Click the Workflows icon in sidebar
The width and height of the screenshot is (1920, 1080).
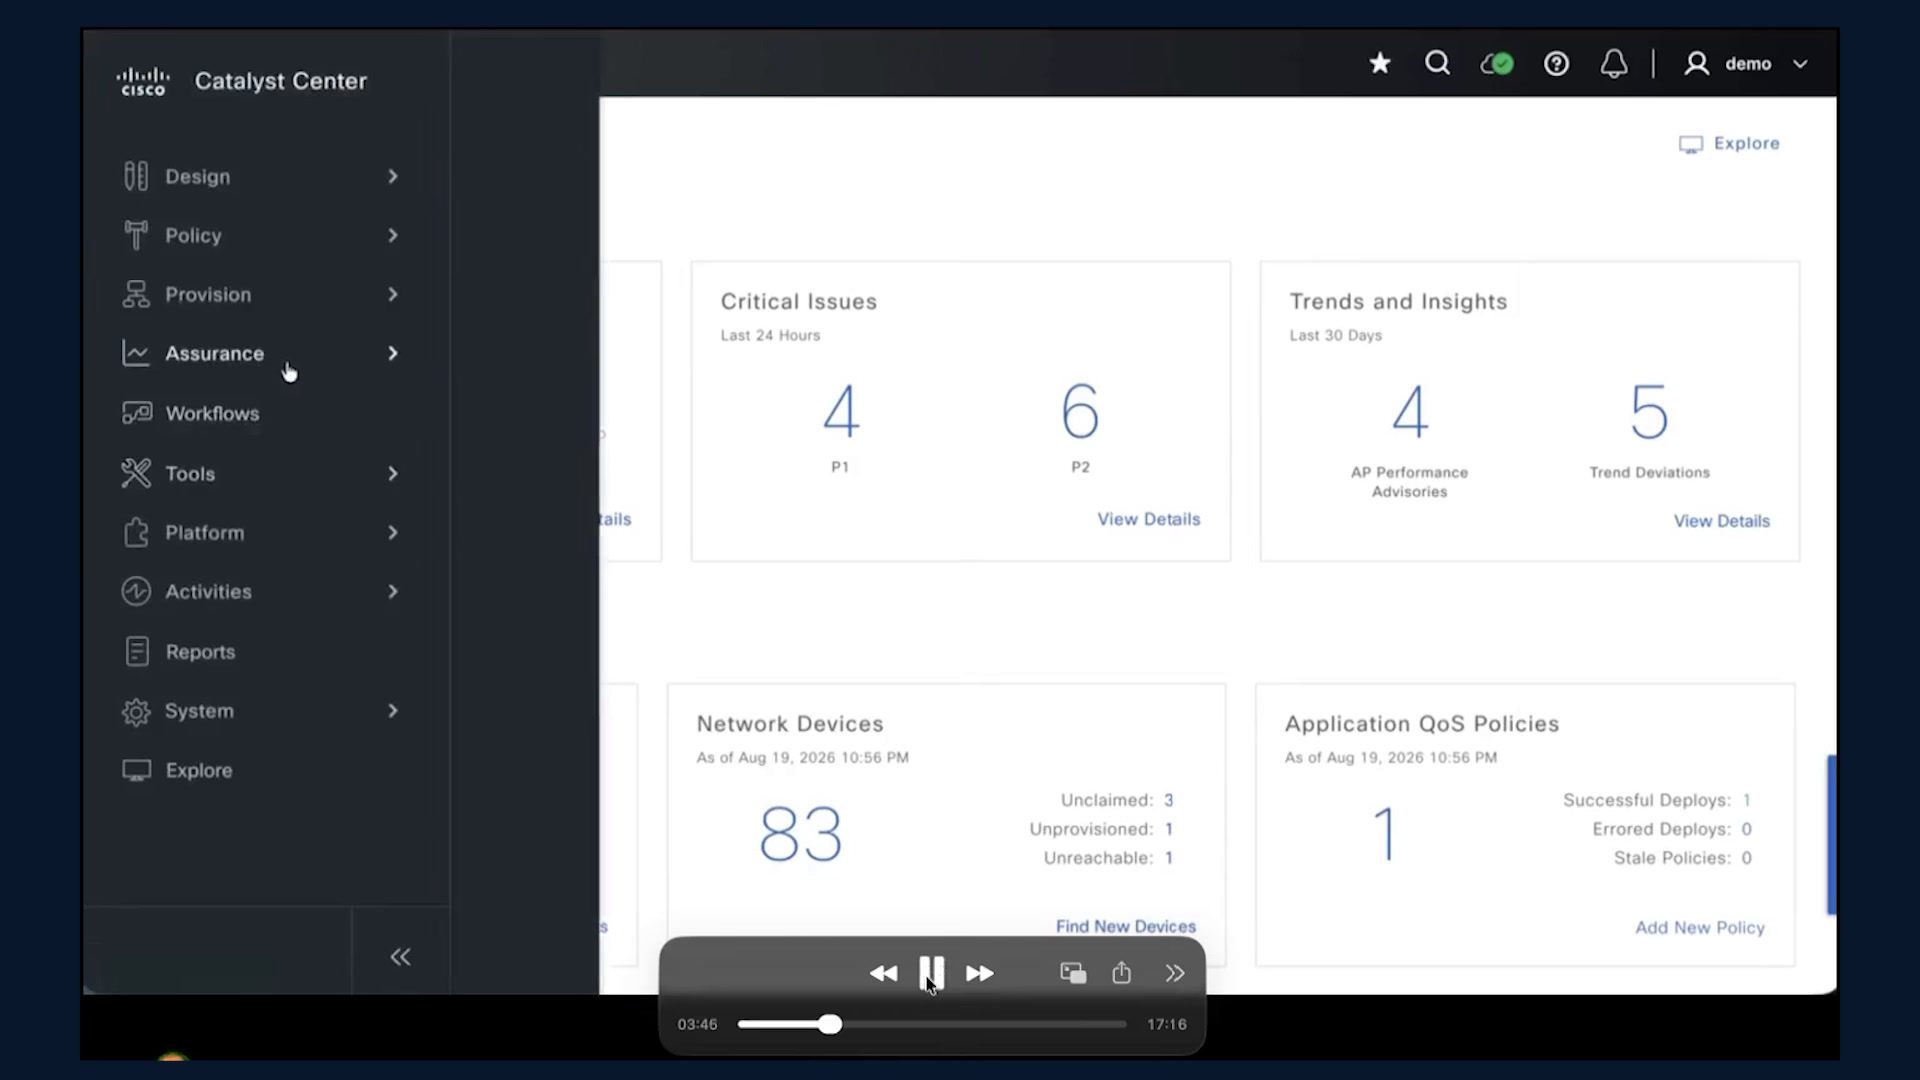(x=137, y=413)
